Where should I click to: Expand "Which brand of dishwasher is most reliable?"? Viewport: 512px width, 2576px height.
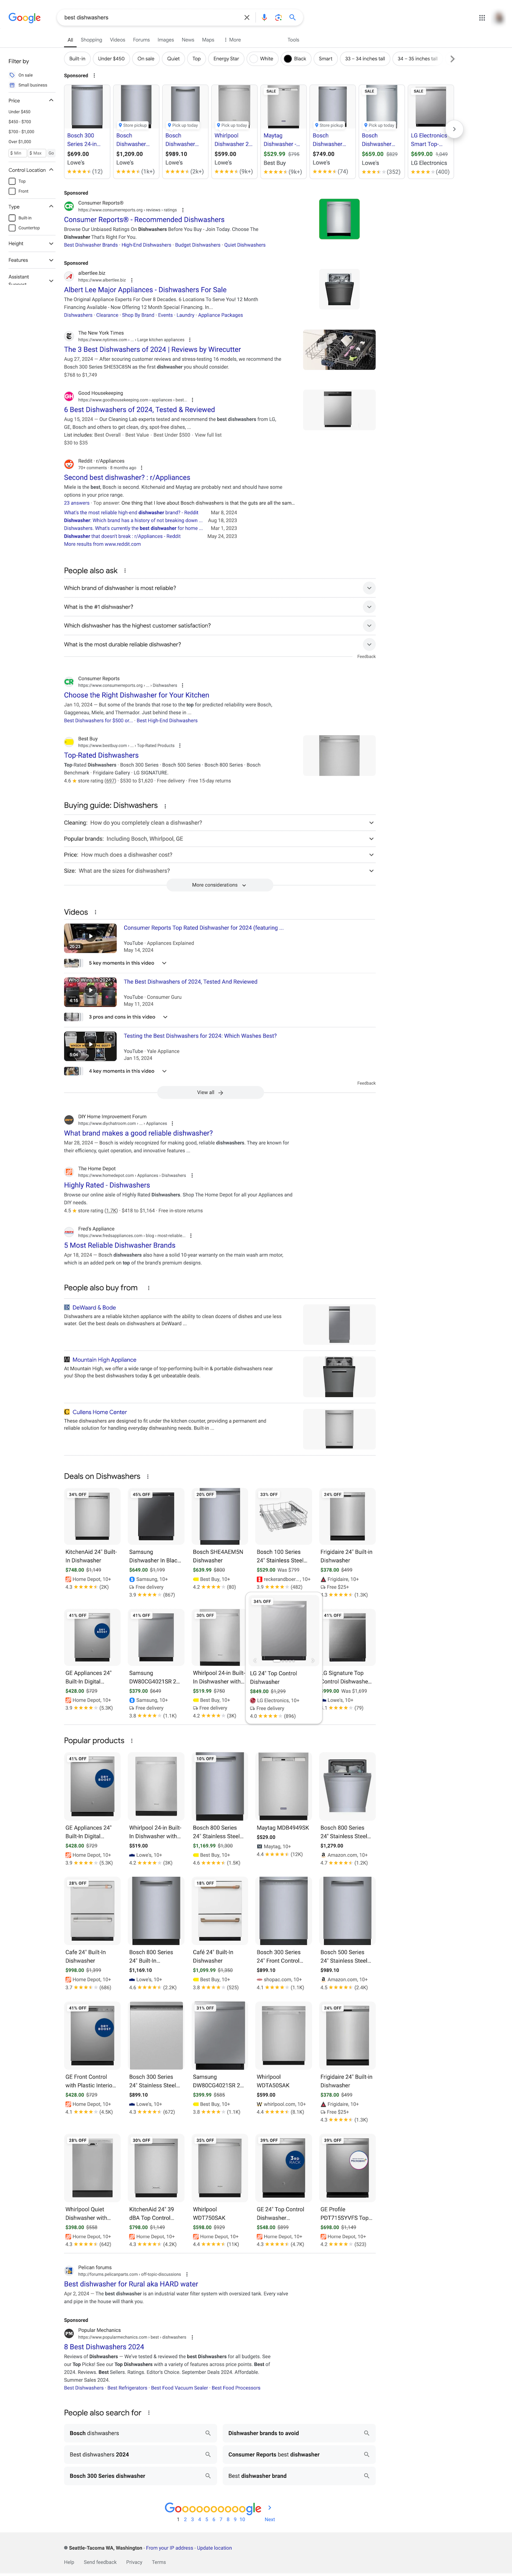tap(220, 588)
